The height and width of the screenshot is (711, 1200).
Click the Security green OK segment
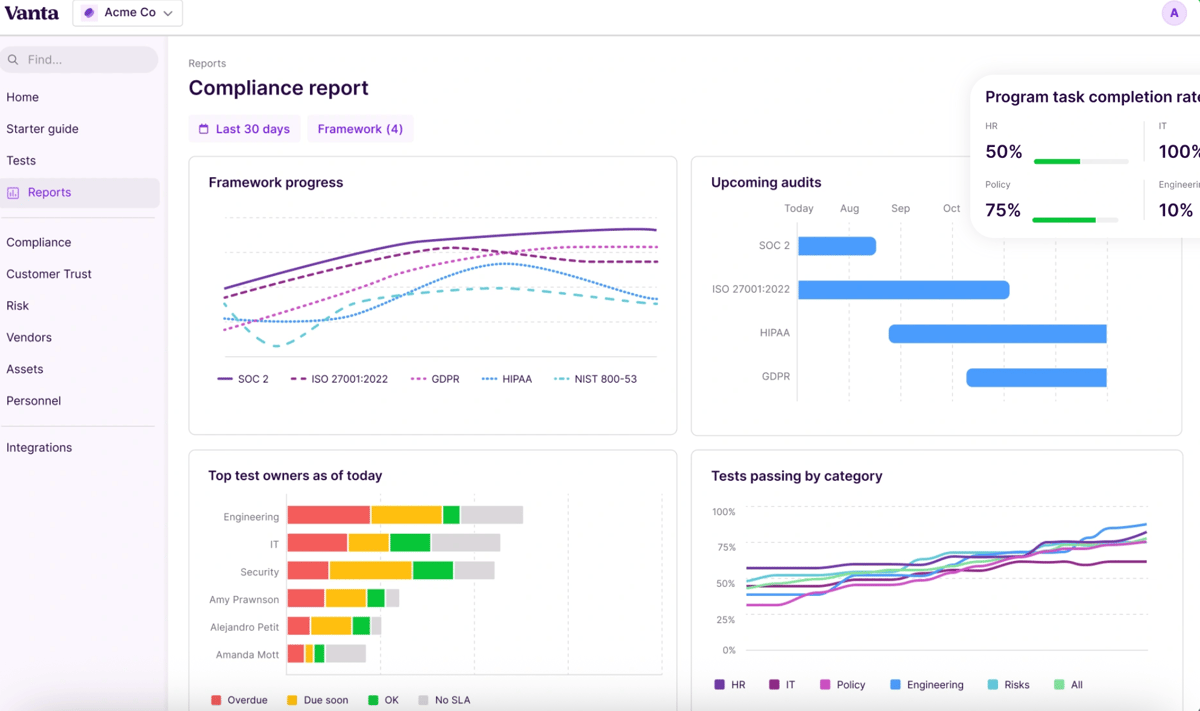433,571
